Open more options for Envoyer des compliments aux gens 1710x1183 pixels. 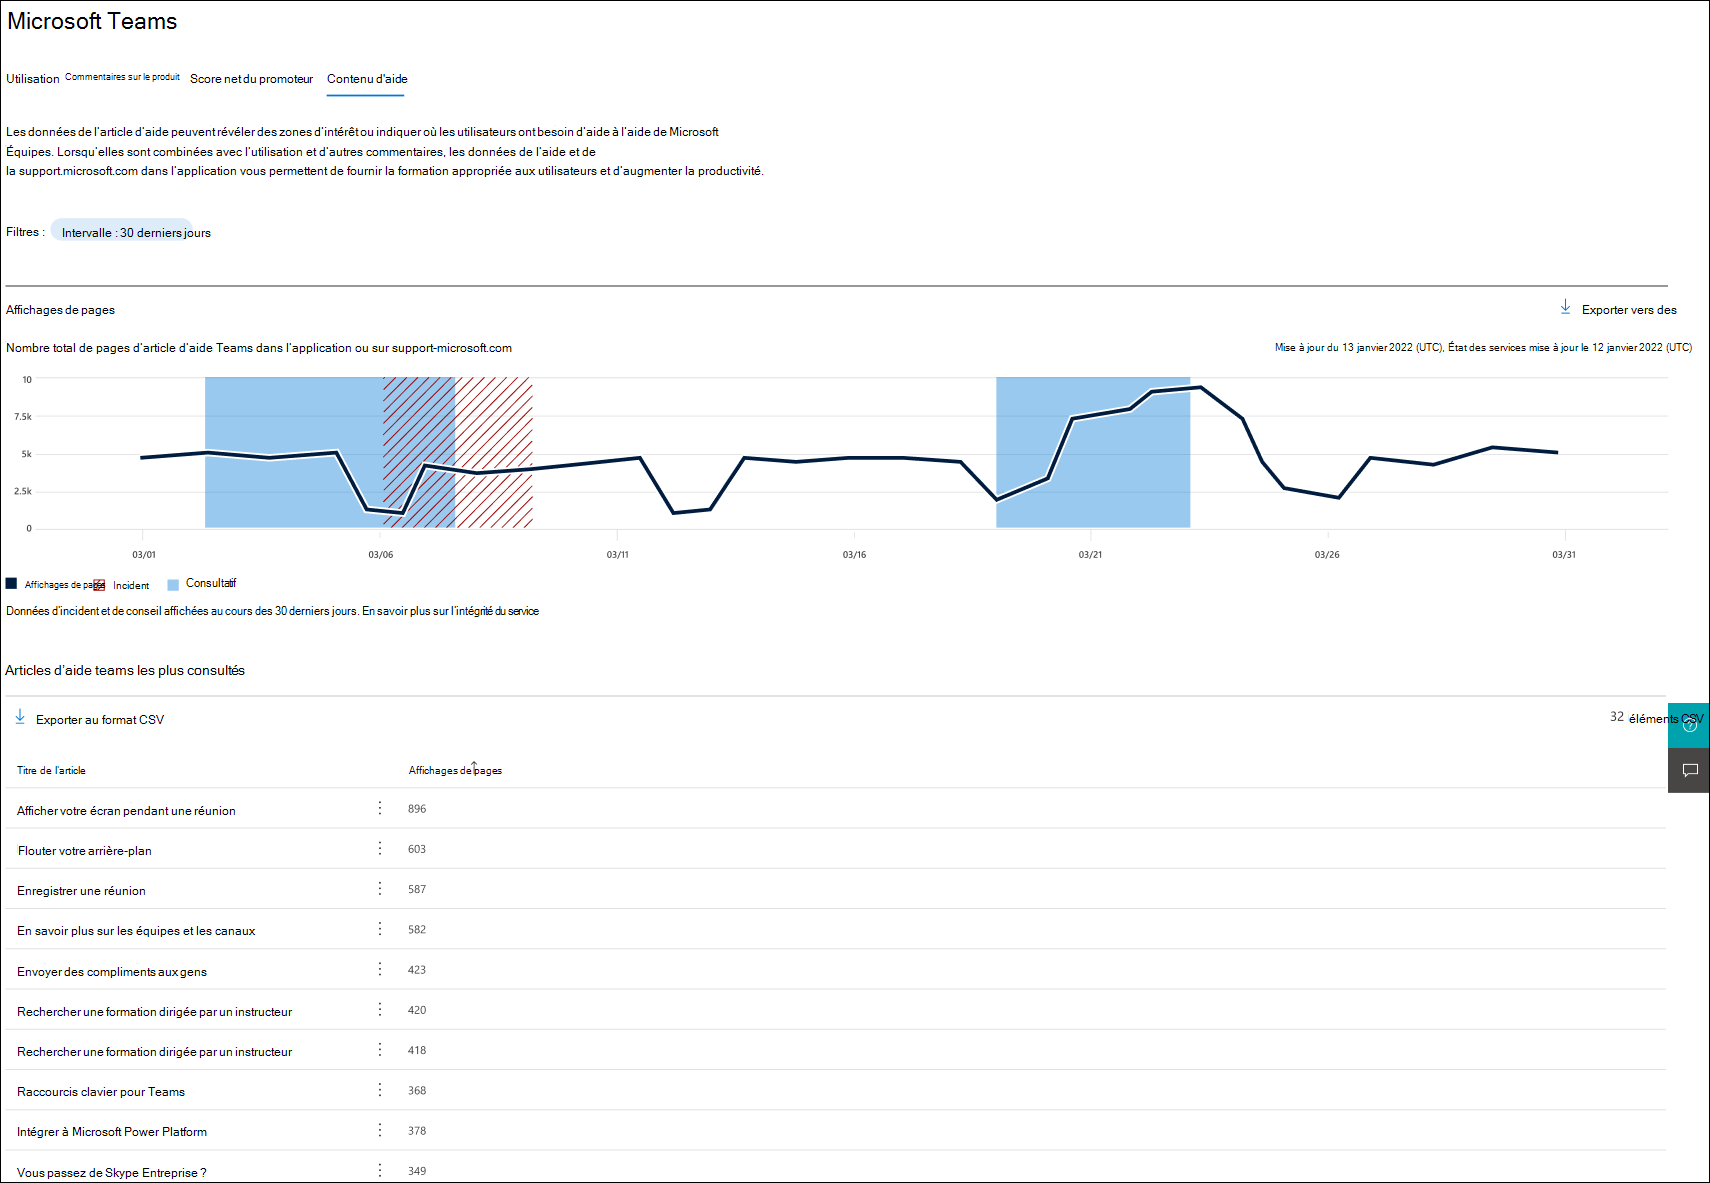(380, 969)
